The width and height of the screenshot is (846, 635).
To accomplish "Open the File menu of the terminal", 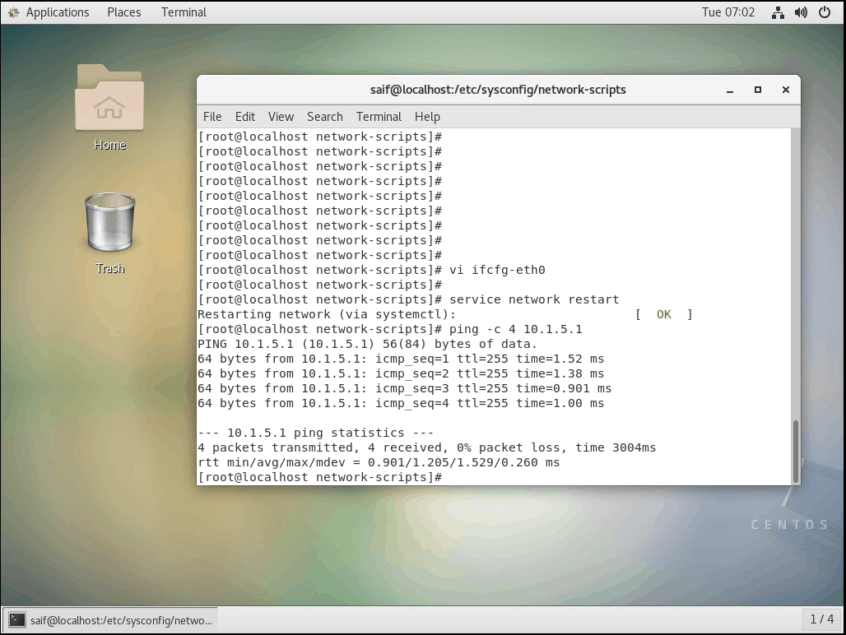I will tap(212, 116).
